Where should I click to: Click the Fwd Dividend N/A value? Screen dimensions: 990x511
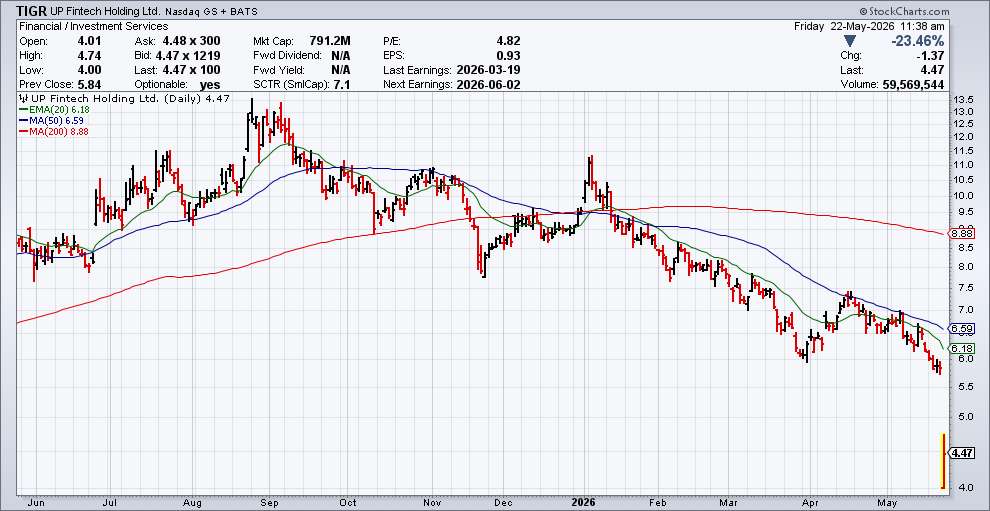340,56
